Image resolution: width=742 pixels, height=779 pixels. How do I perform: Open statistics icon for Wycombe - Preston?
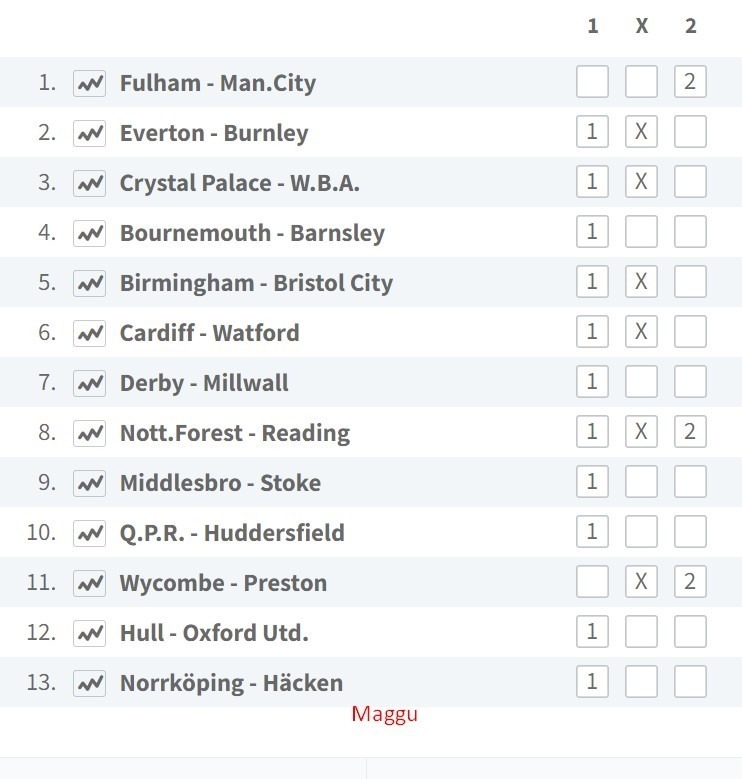click(x=89, y=583)
